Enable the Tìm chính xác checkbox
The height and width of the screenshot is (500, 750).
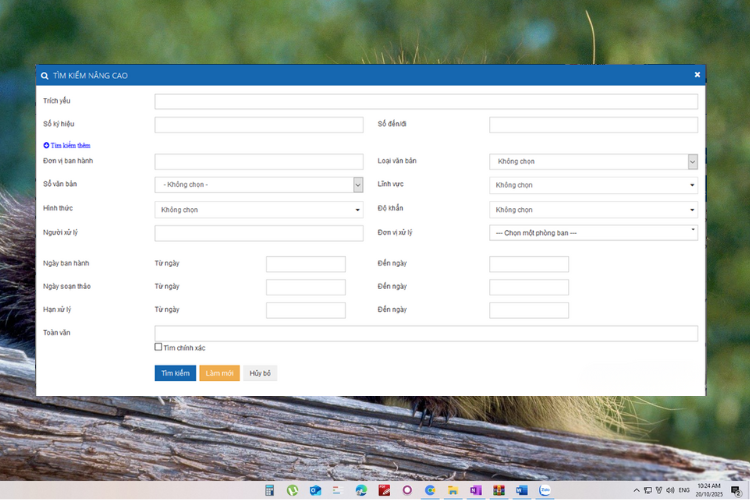[158, 347]
